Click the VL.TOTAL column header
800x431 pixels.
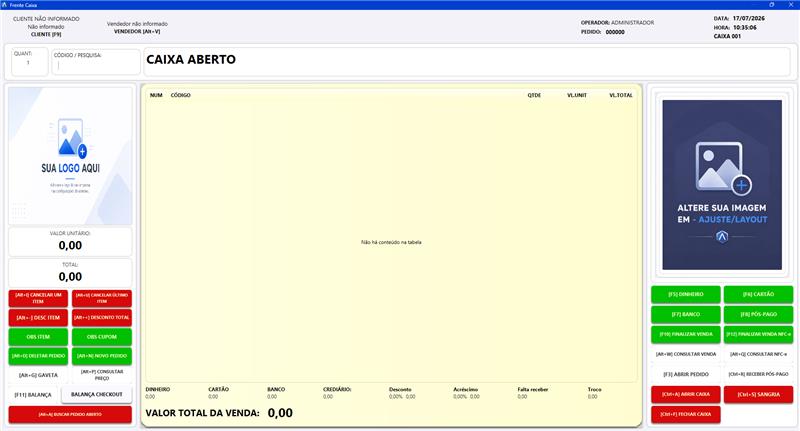[621, 95]
